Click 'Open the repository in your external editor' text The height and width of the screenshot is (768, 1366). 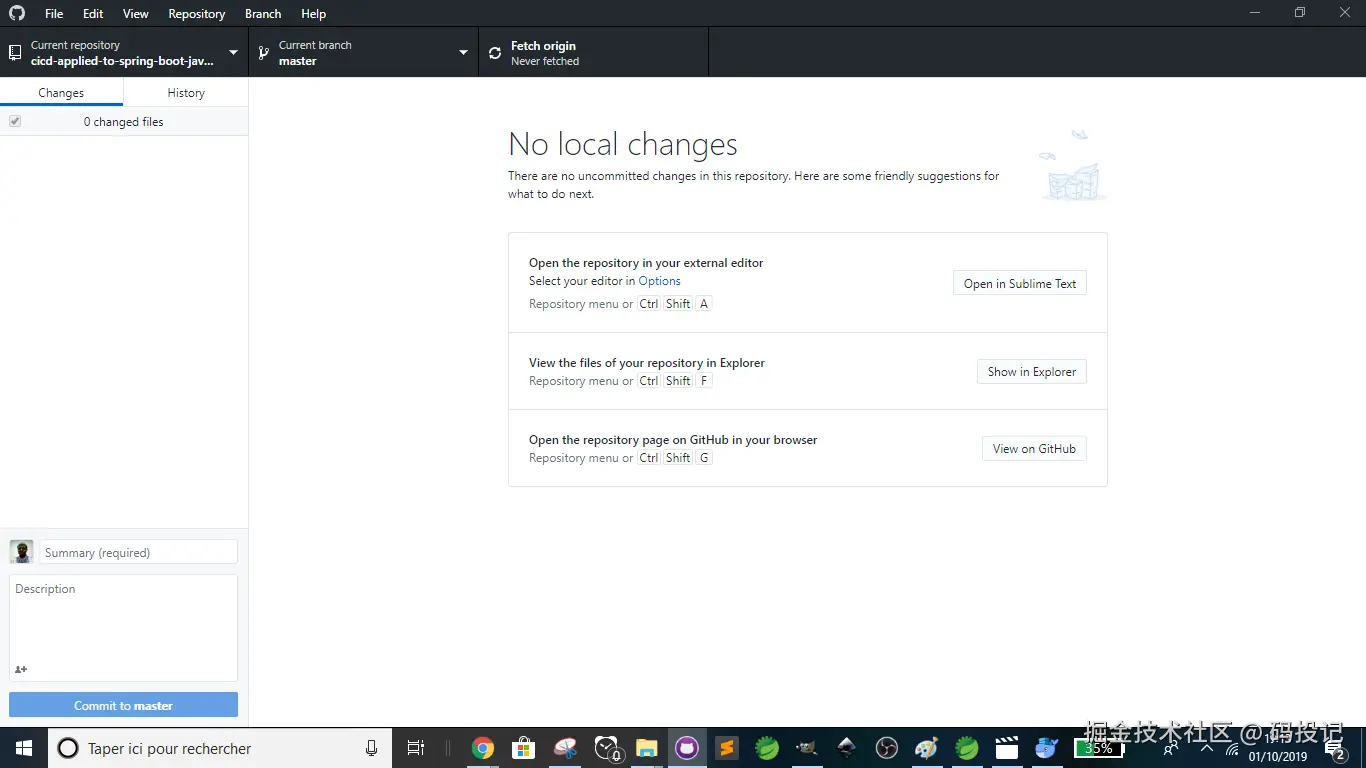coord(646,263)
